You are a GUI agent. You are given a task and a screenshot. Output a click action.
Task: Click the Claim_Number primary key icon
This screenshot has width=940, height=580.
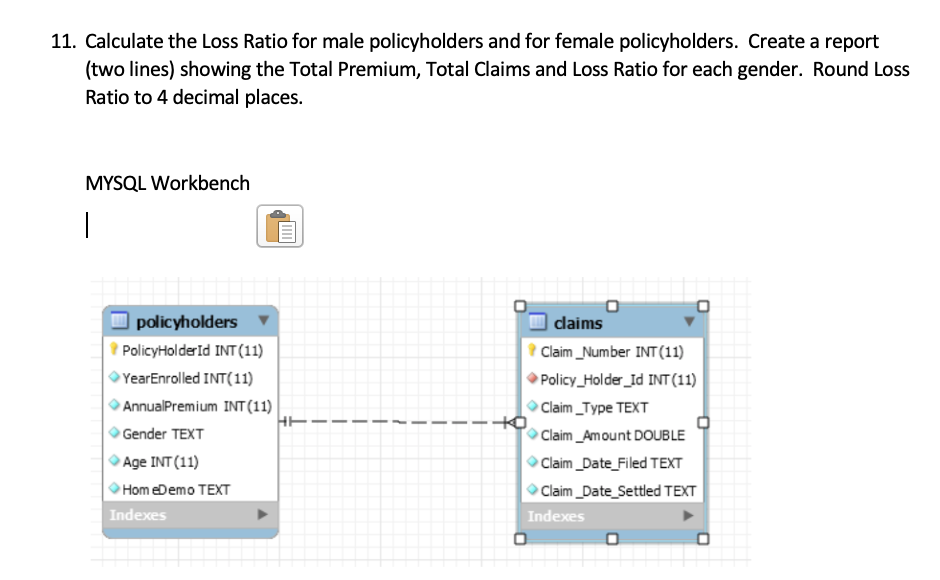tap(532, 350)
